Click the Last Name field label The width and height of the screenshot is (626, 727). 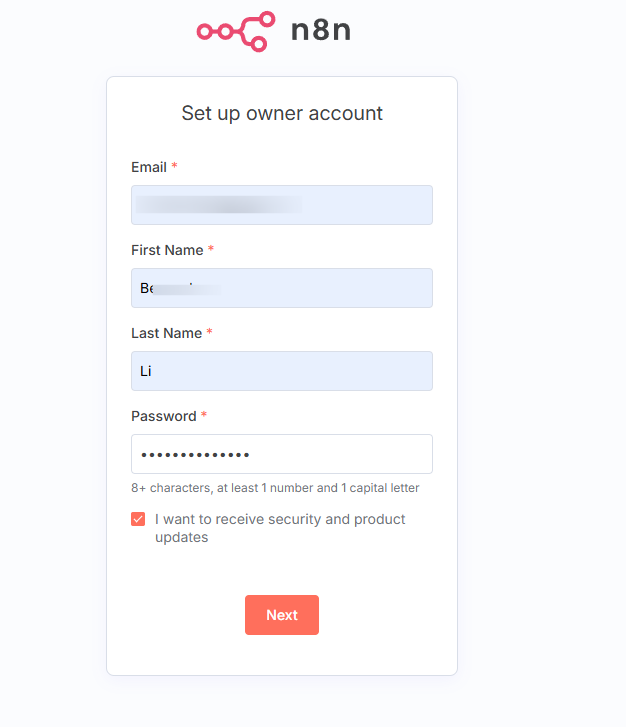pos(166,333)
